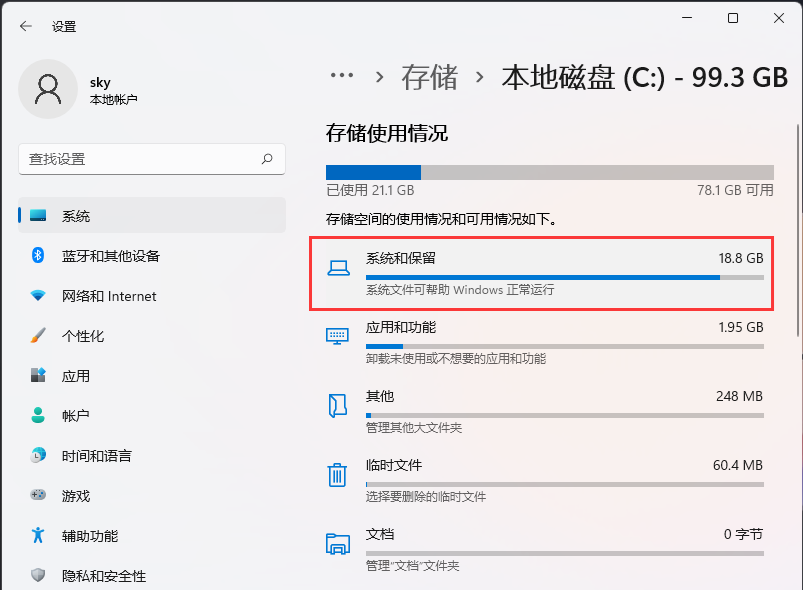Click the game controller icon for 游戏

(37, 496)
